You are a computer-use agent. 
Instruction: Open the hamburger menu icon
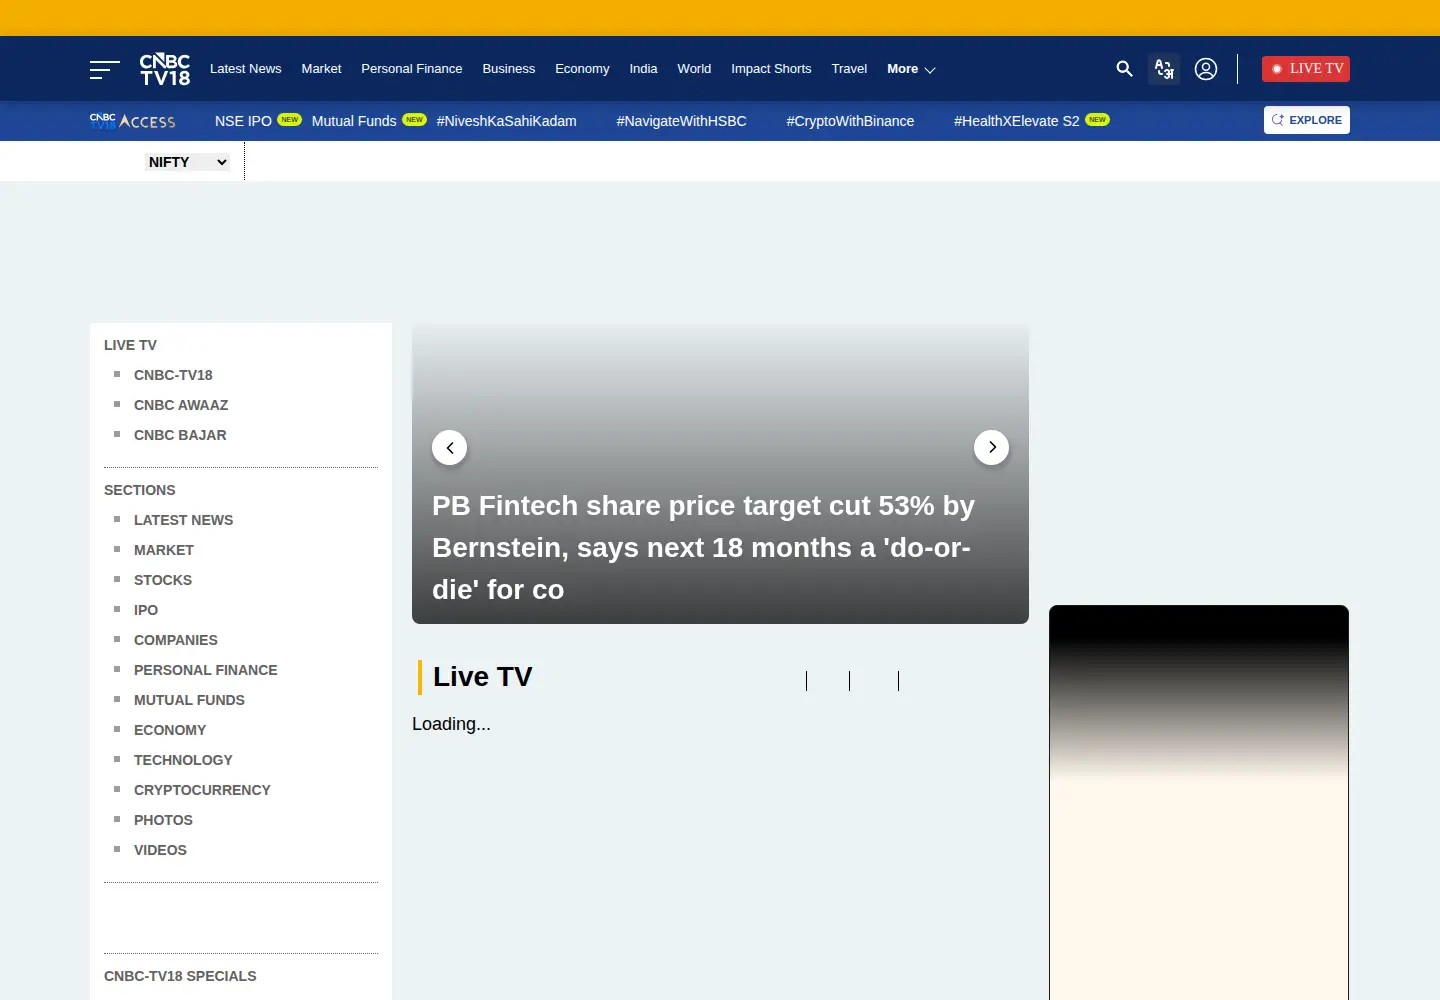pyautogui.click(x=104, y=69)
